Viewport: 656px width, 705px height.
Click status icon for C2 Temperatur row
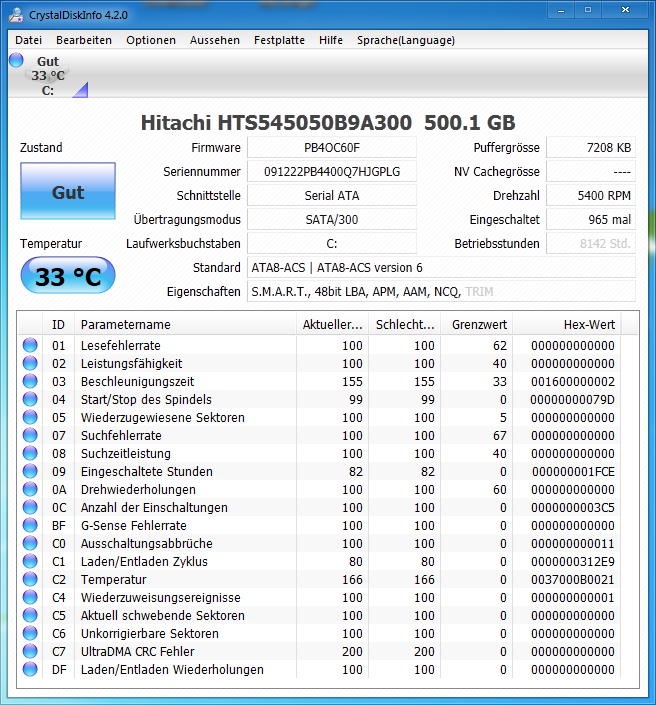(x=30, y=579)
